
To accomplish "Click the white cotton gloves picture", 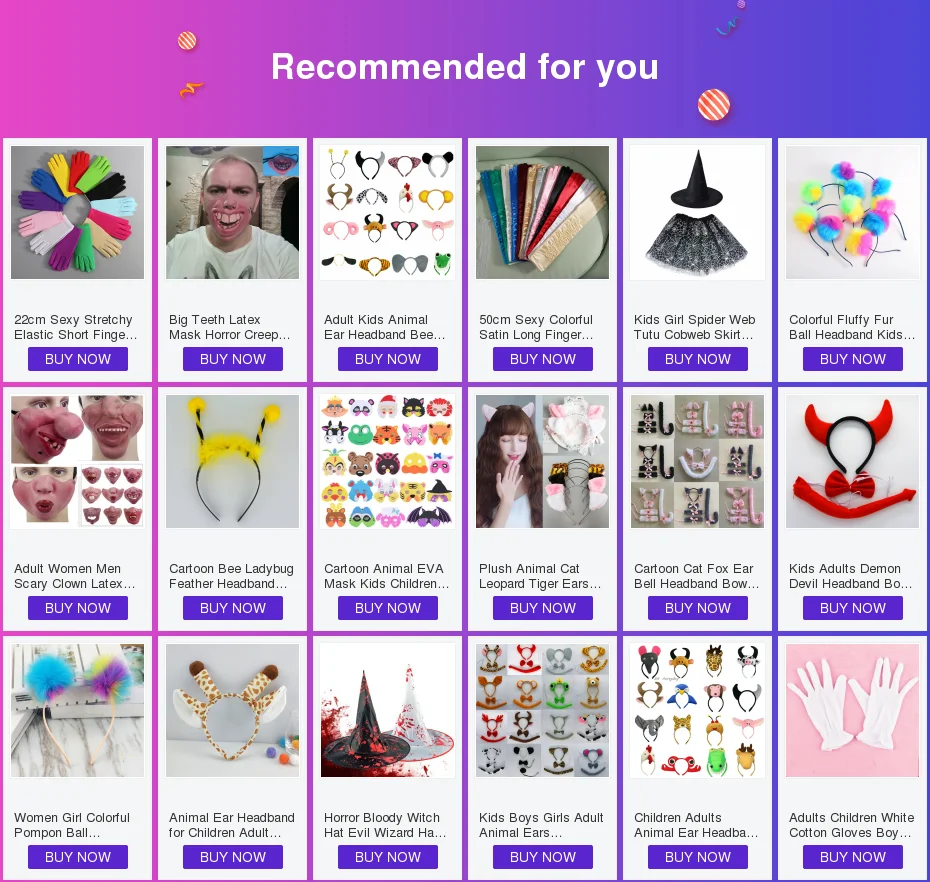I will (x=852, y=711).
